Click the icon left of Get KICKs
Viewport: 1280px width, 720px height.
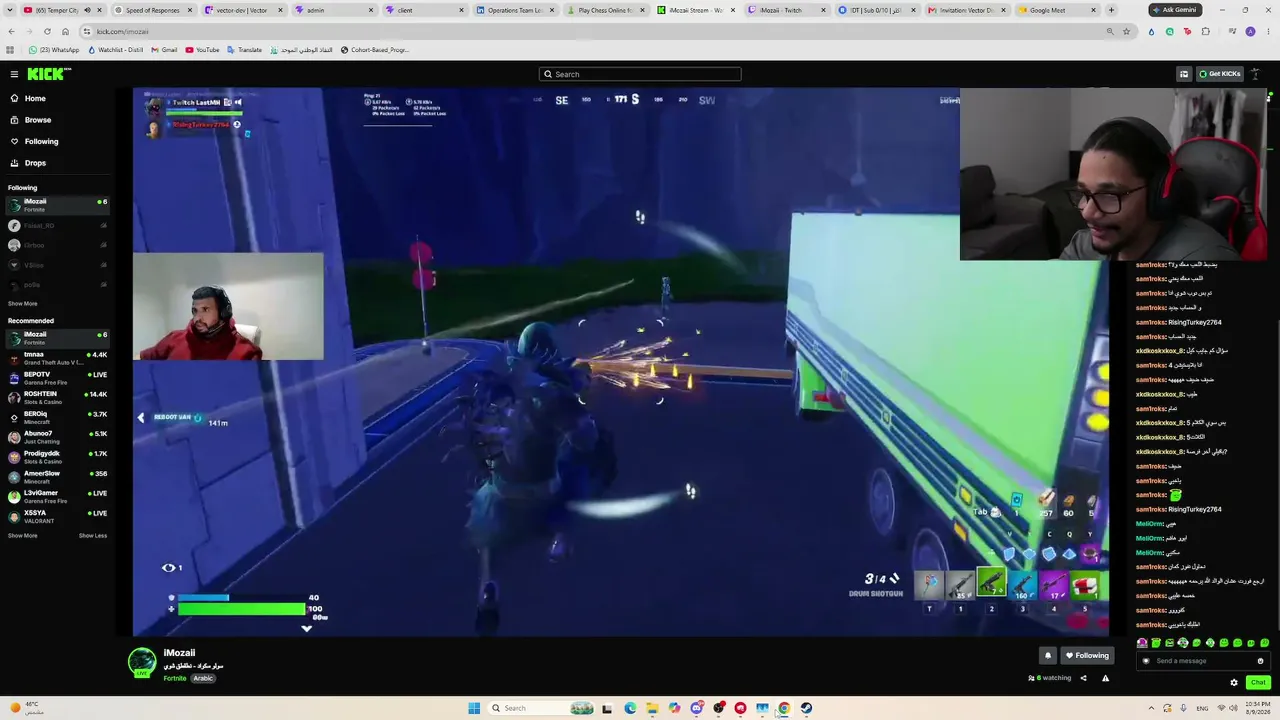[1184, 74]
